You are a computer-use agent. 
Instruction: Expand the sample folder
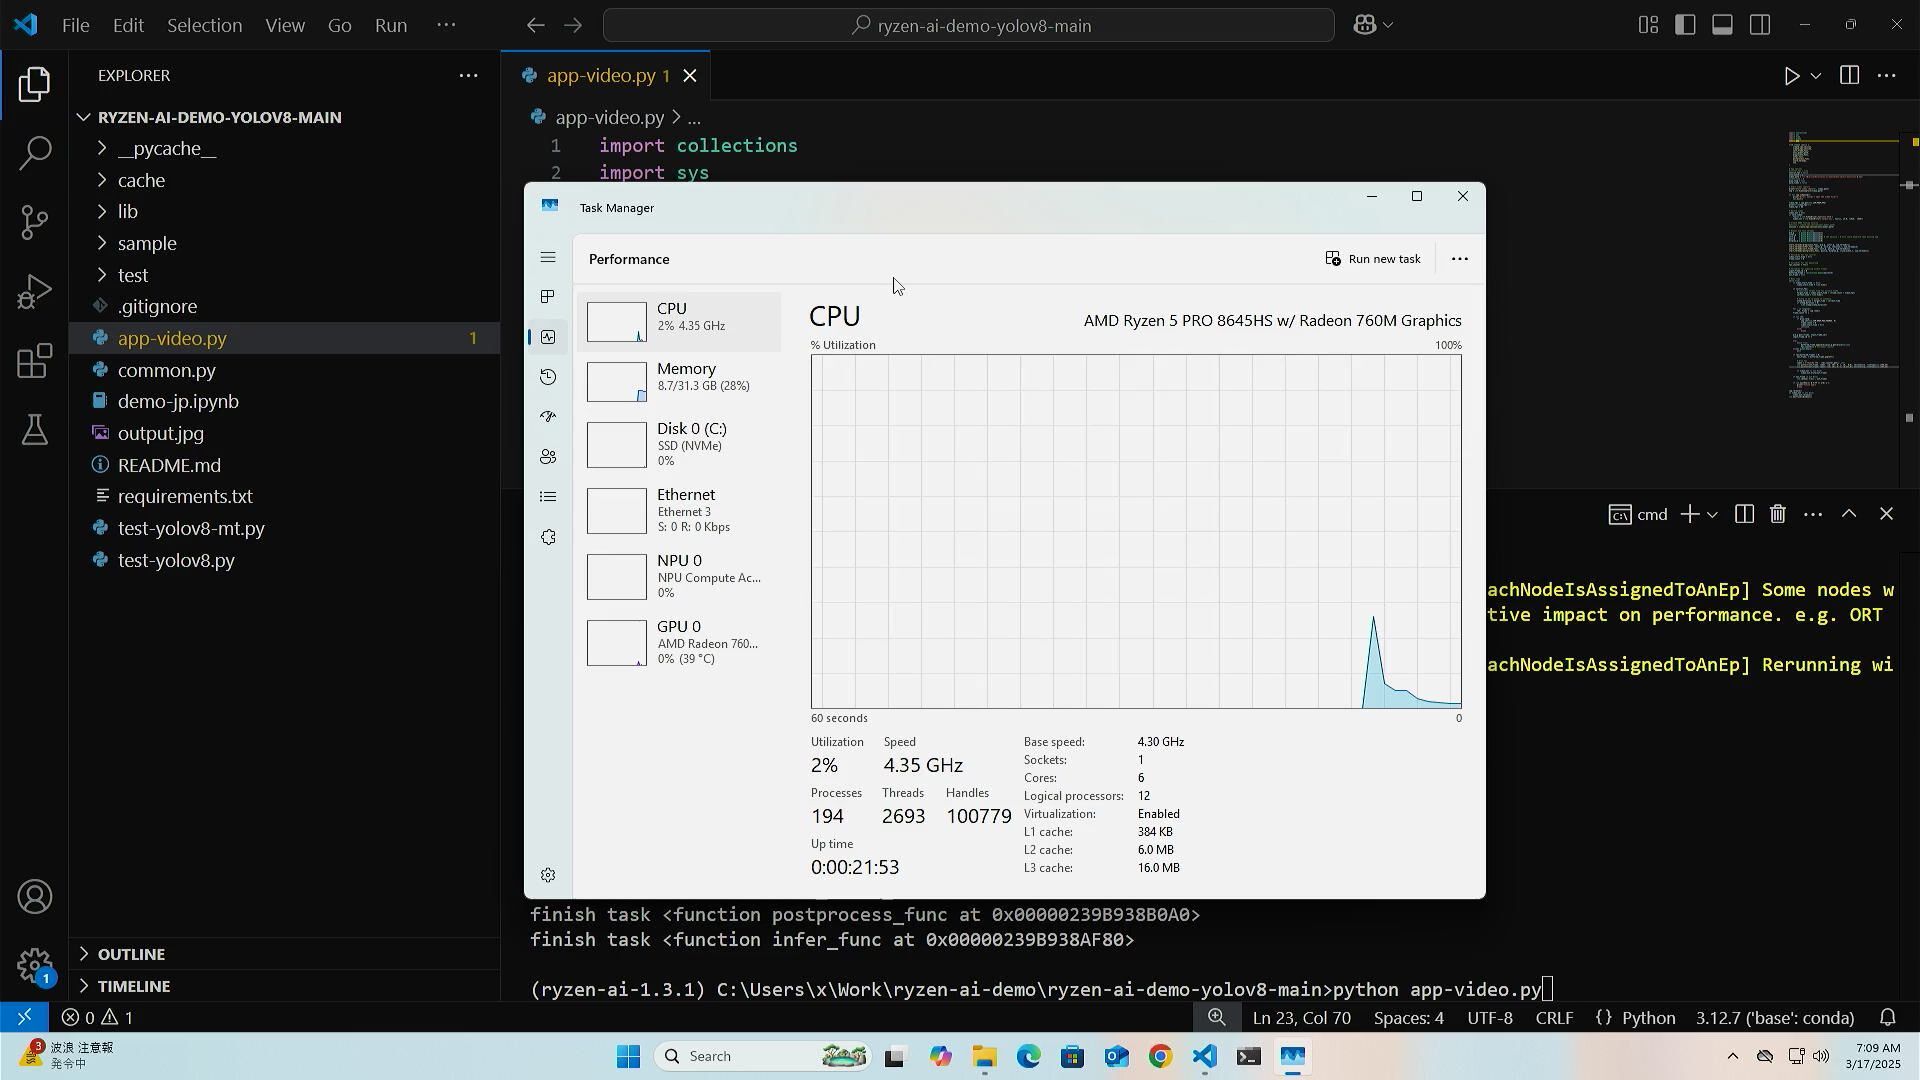point(146,243)
